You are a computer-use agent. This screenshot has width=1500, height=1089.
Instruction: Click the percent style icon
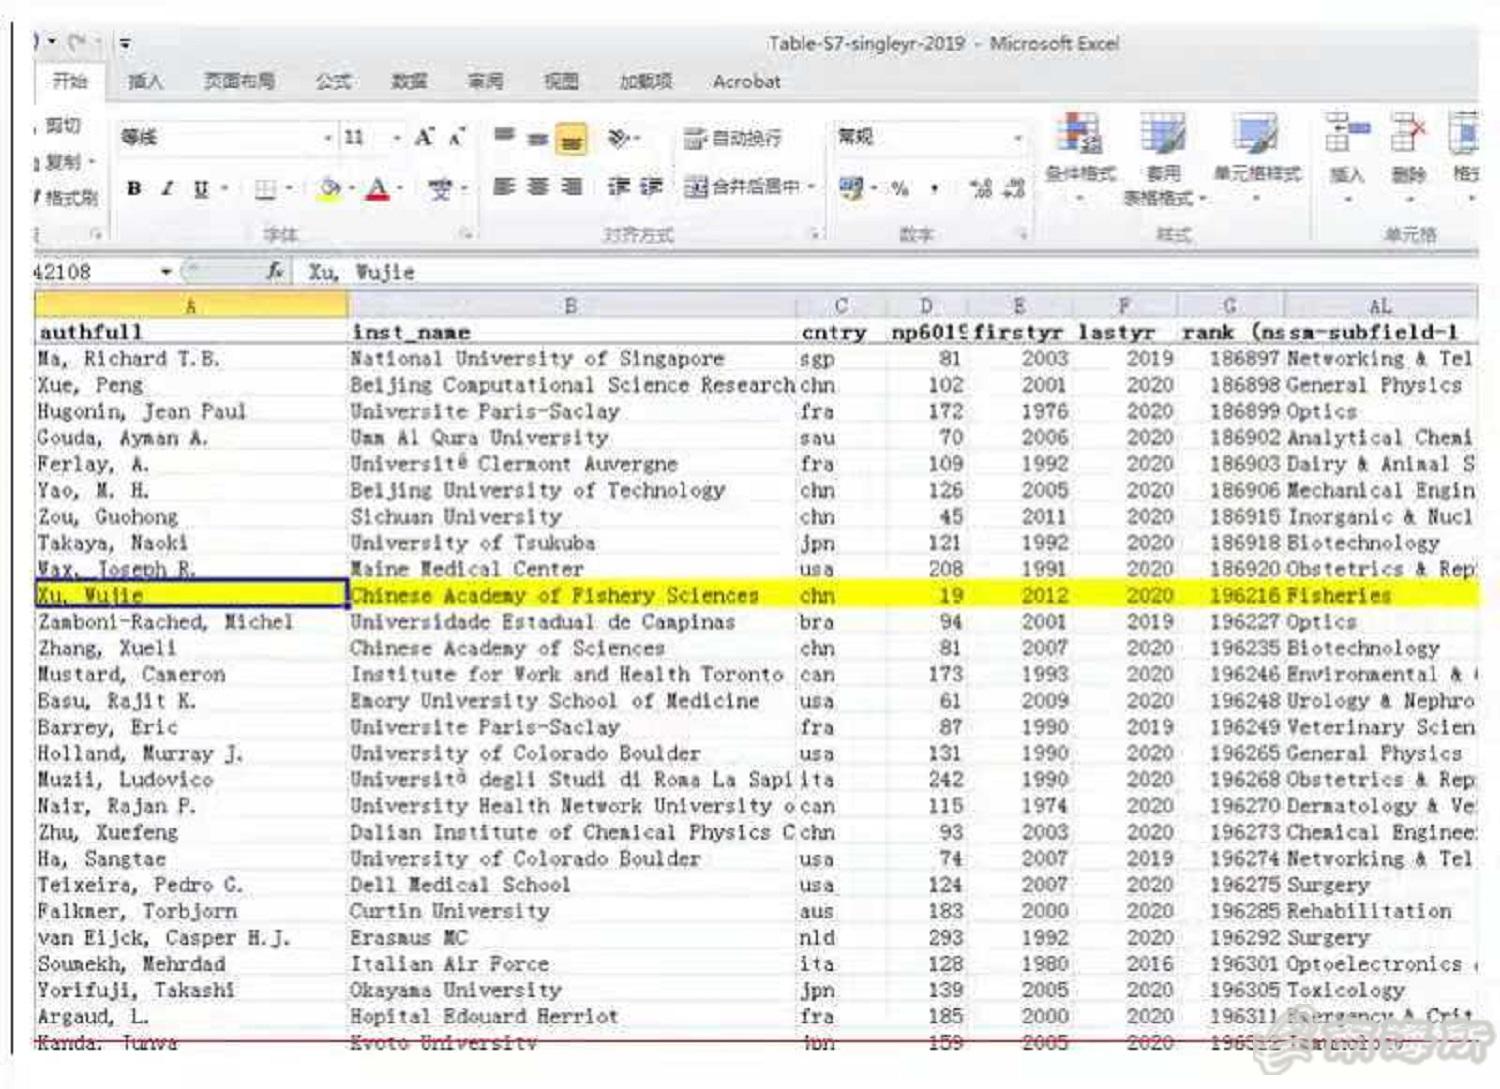click(900, 188)
